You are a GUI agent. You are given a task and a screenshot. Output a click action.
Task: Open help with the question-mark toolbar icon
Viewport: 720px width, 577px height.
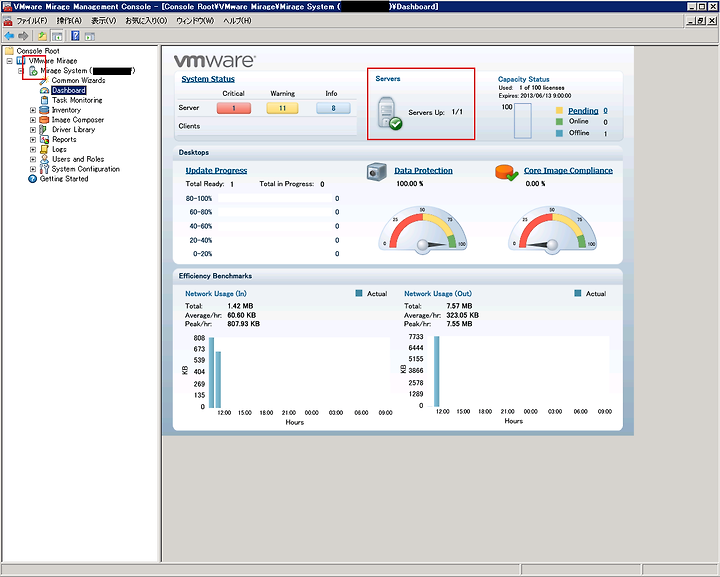coord(75,36)
